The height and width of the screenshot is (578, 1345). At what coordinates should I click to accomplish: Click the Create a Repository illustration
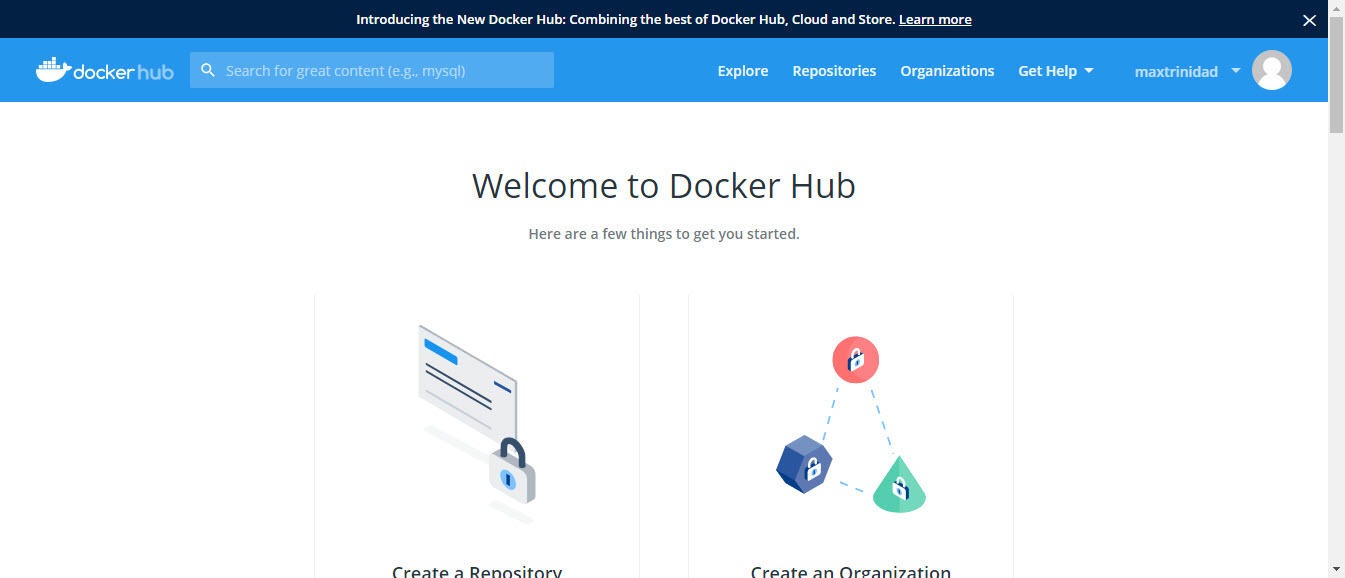477,424
